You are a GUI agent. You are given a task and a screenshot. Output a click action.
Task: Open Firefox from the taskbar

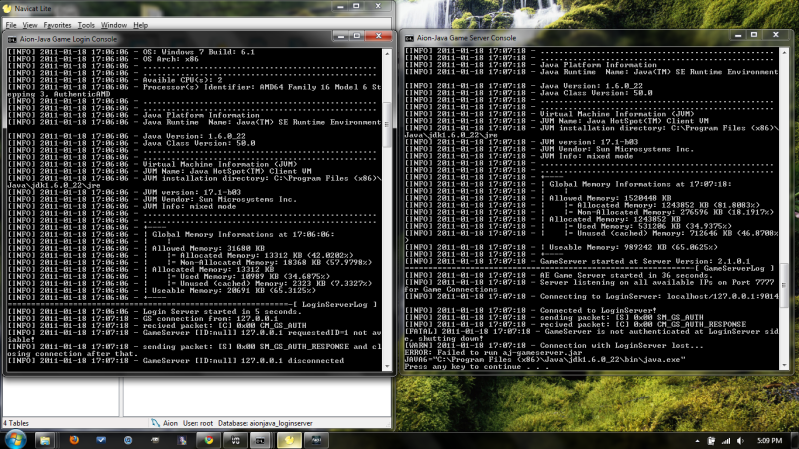pos(73,439)
